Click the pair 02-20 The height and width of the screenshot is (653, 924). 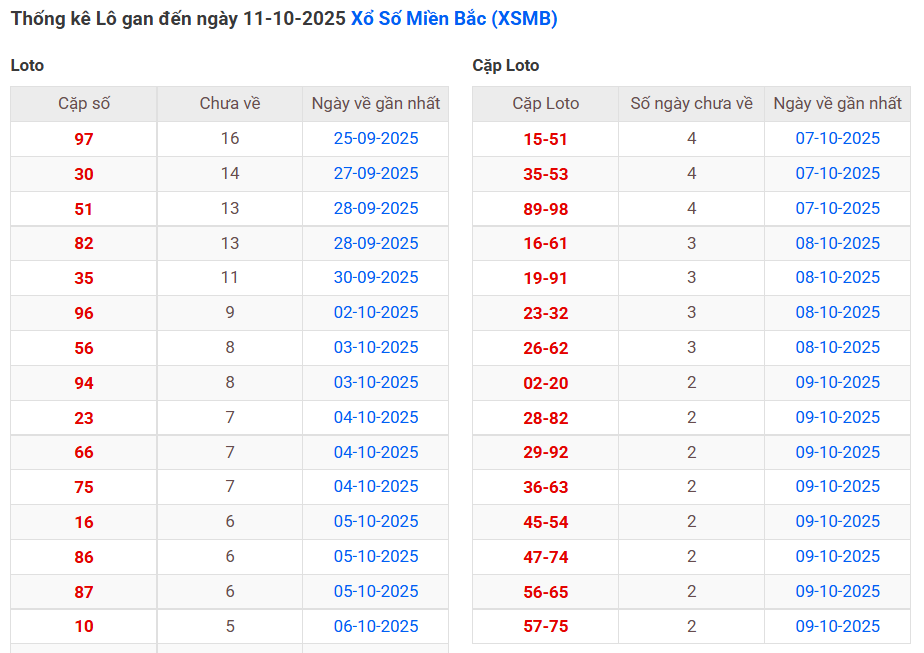point(546,383)
